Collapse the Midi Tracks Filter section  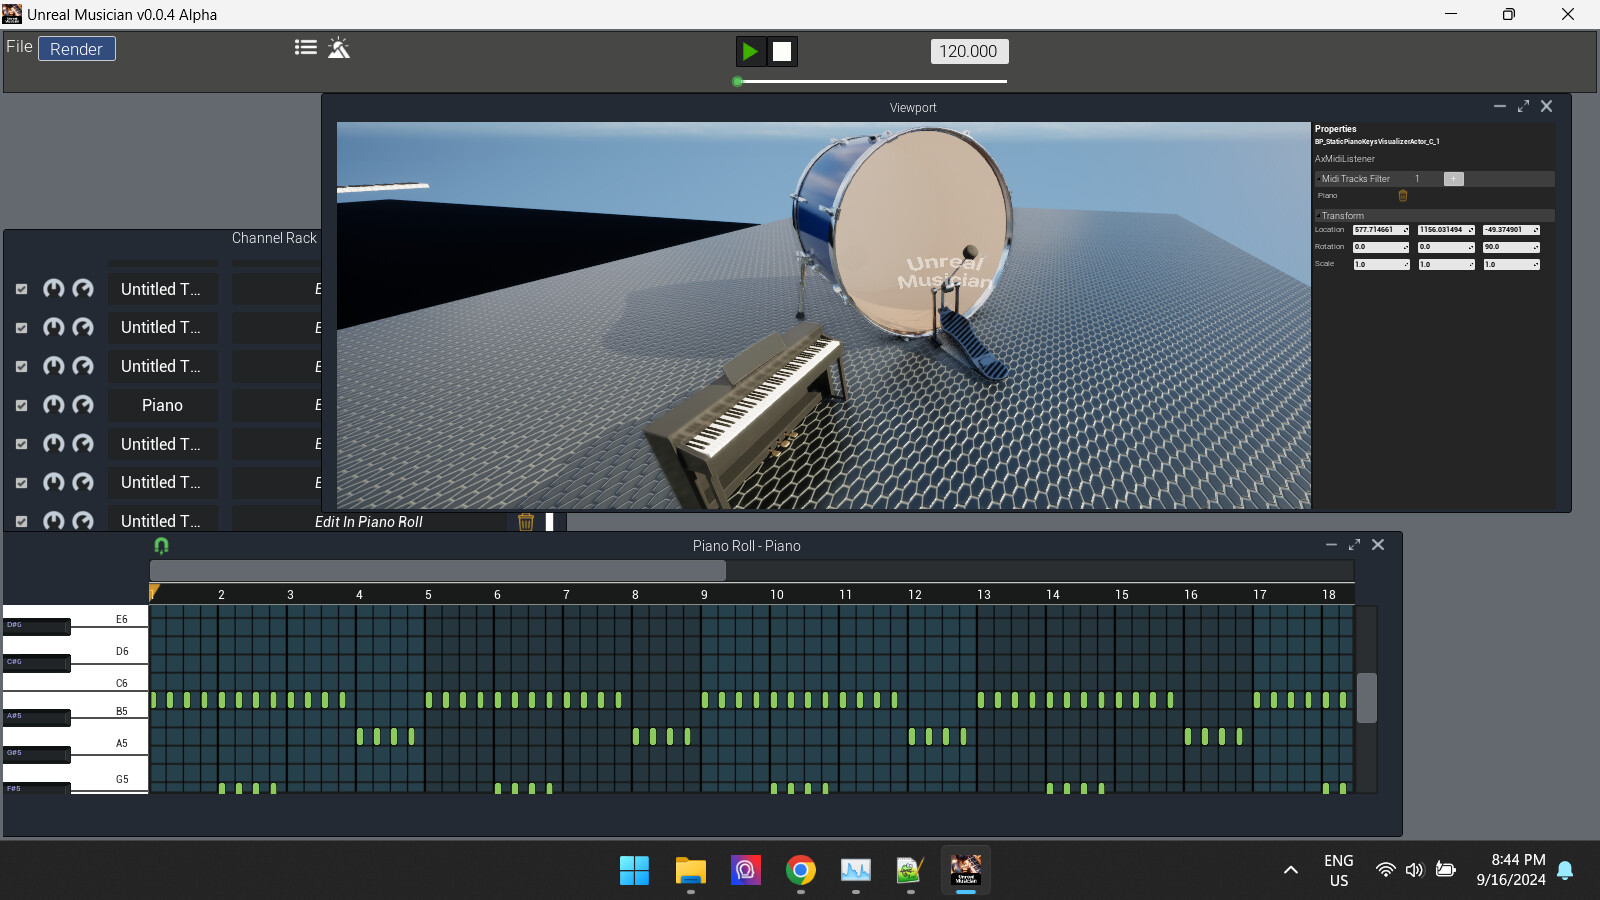click(x=1320, y=178)
